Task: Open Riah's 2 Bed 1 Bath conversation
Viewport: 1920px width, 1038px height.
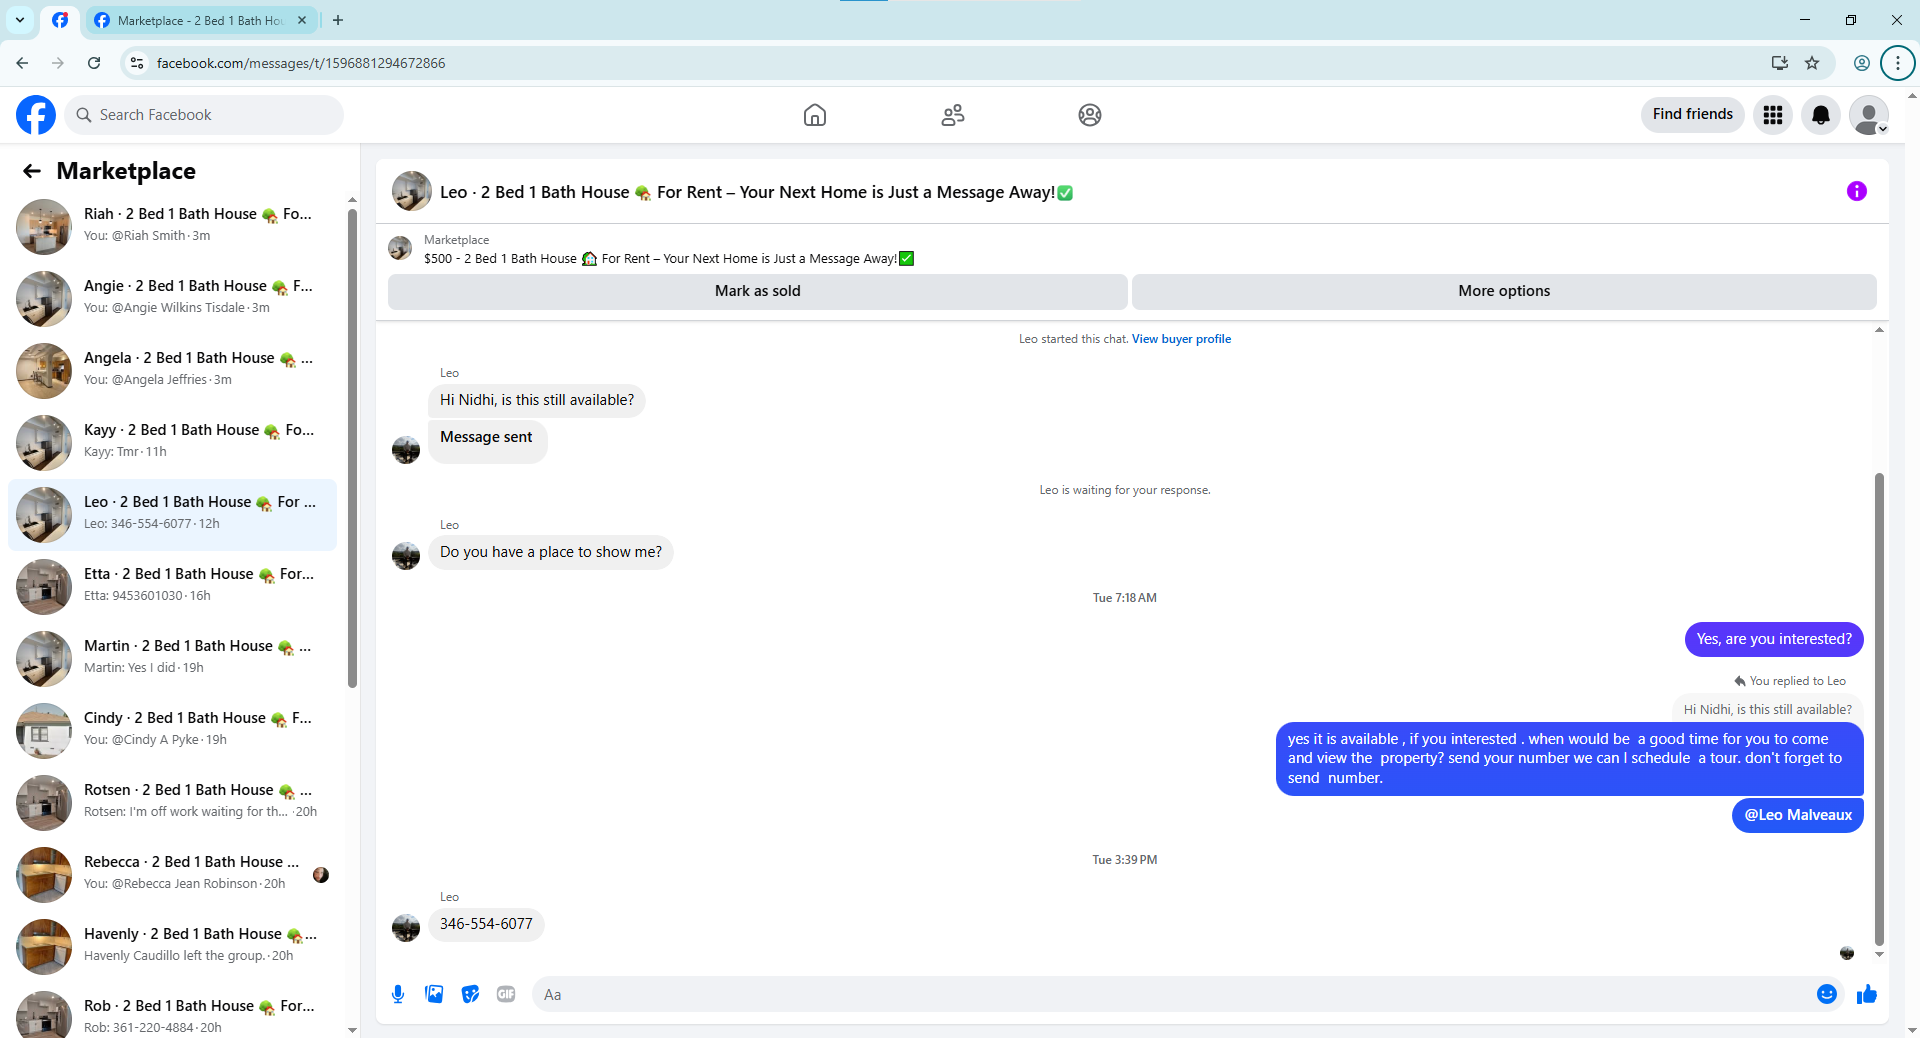Action: [x=173, y=226]
